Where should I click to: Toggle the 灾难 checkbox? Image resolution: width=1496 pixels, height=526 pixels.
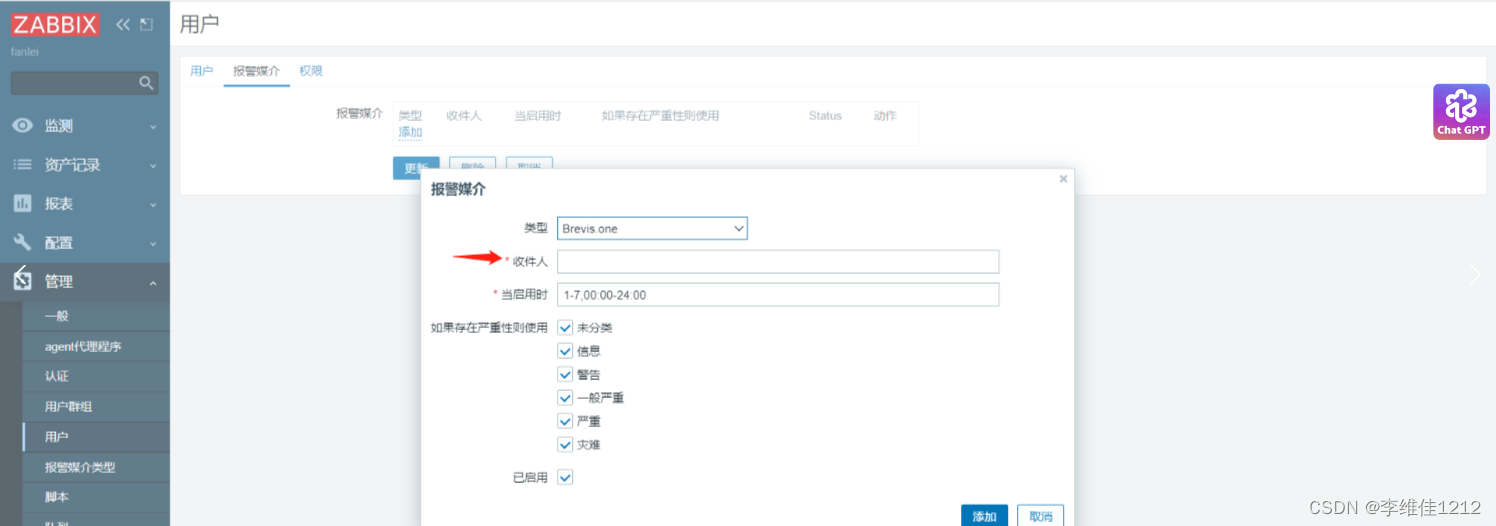pyautogui.click(x=565, y=445)
